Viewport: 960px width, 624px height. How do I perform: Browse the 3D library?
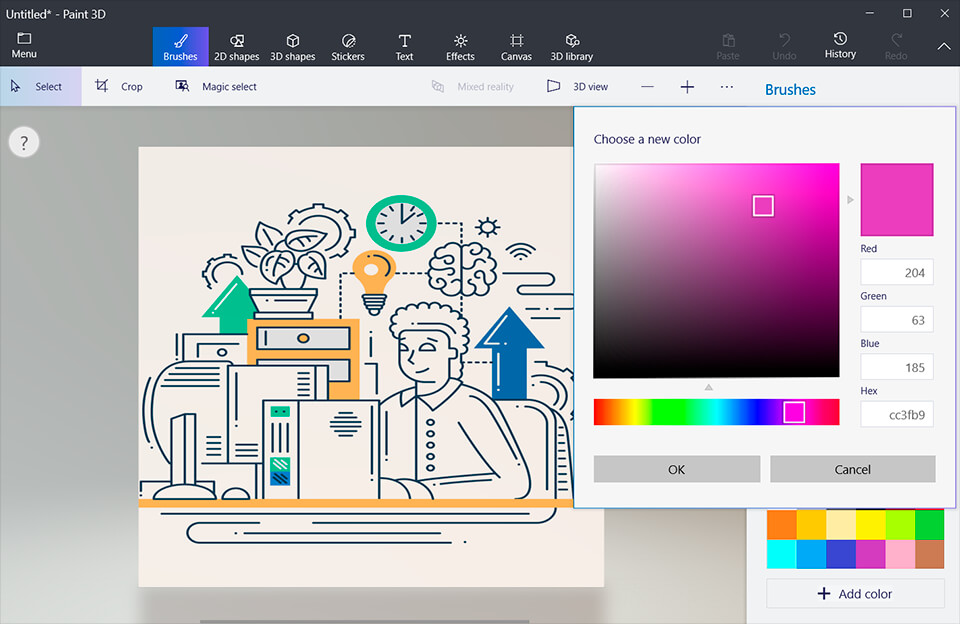click(x=571, y=46)
